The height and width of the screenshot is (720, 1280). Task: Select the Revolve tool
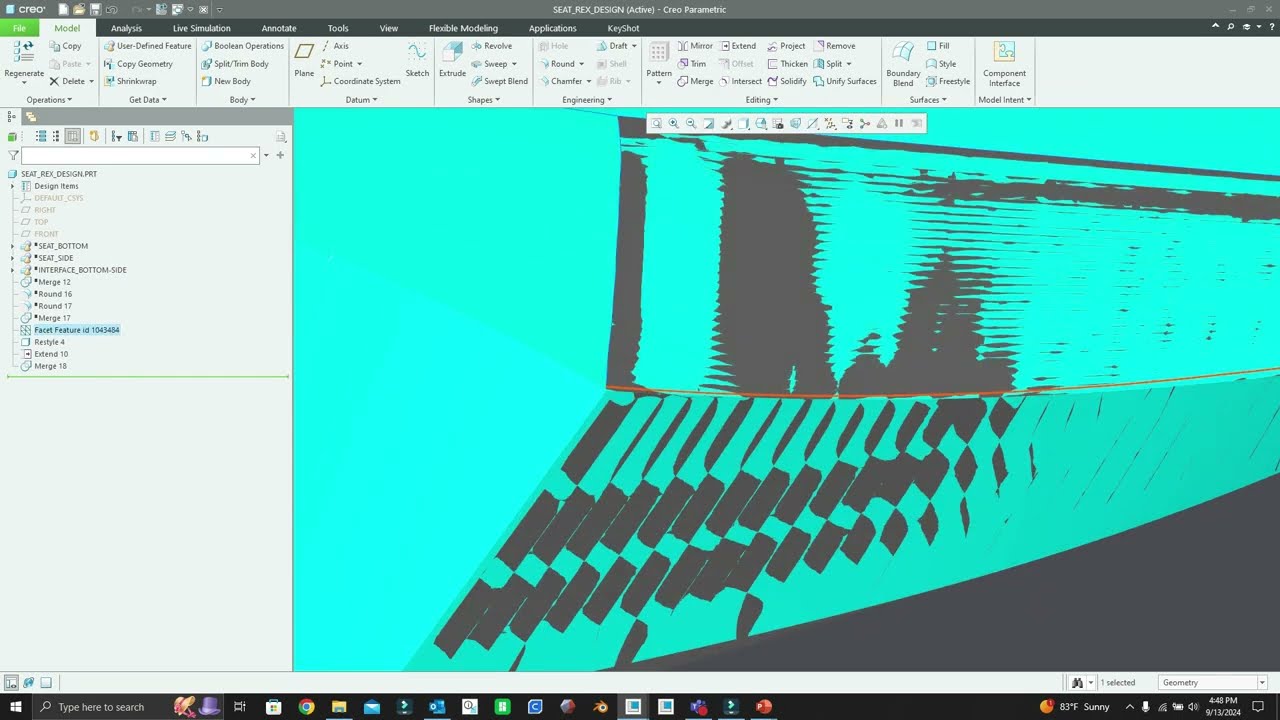click(x=491, y=46)
